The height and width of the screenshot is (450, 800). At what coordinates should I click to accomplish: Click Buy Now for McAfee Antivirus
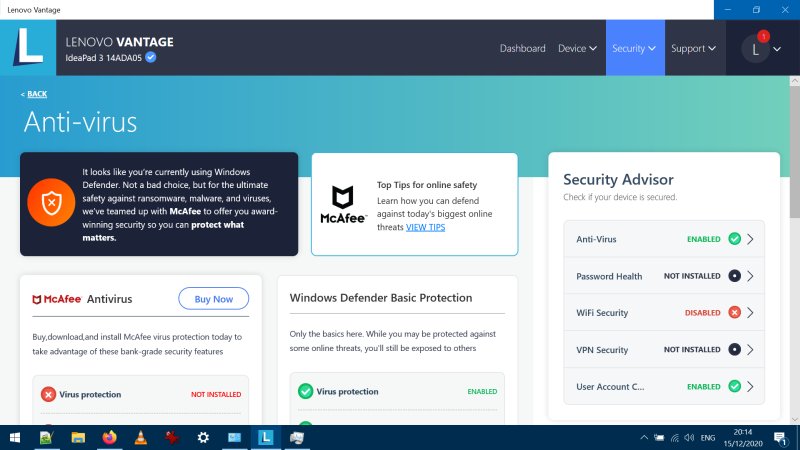[x=213, y=299]
